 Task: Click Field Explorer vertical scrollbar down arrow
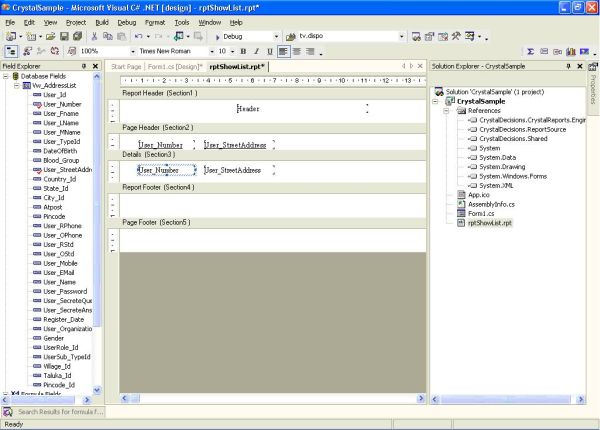97,390
